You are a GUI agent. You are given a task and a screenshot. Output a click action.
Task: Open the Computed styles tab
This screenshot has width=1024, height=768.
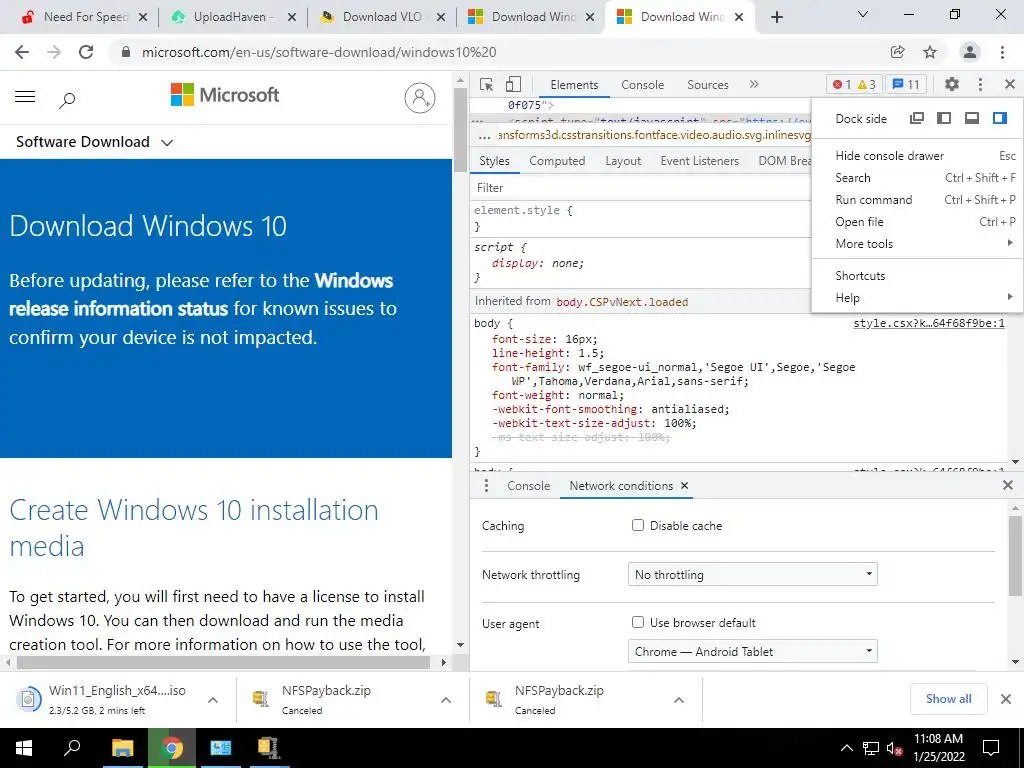pos(557,161)
